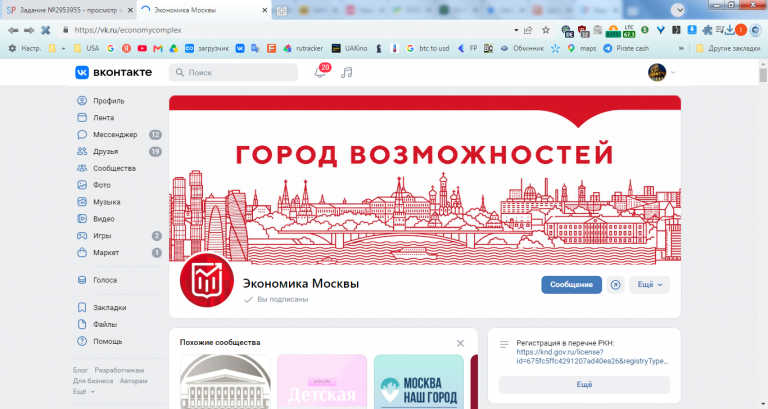Expand the Ещё footer menu in sidebar
The height and width of the screenshot is (409, 768).
tap(84, 391)
